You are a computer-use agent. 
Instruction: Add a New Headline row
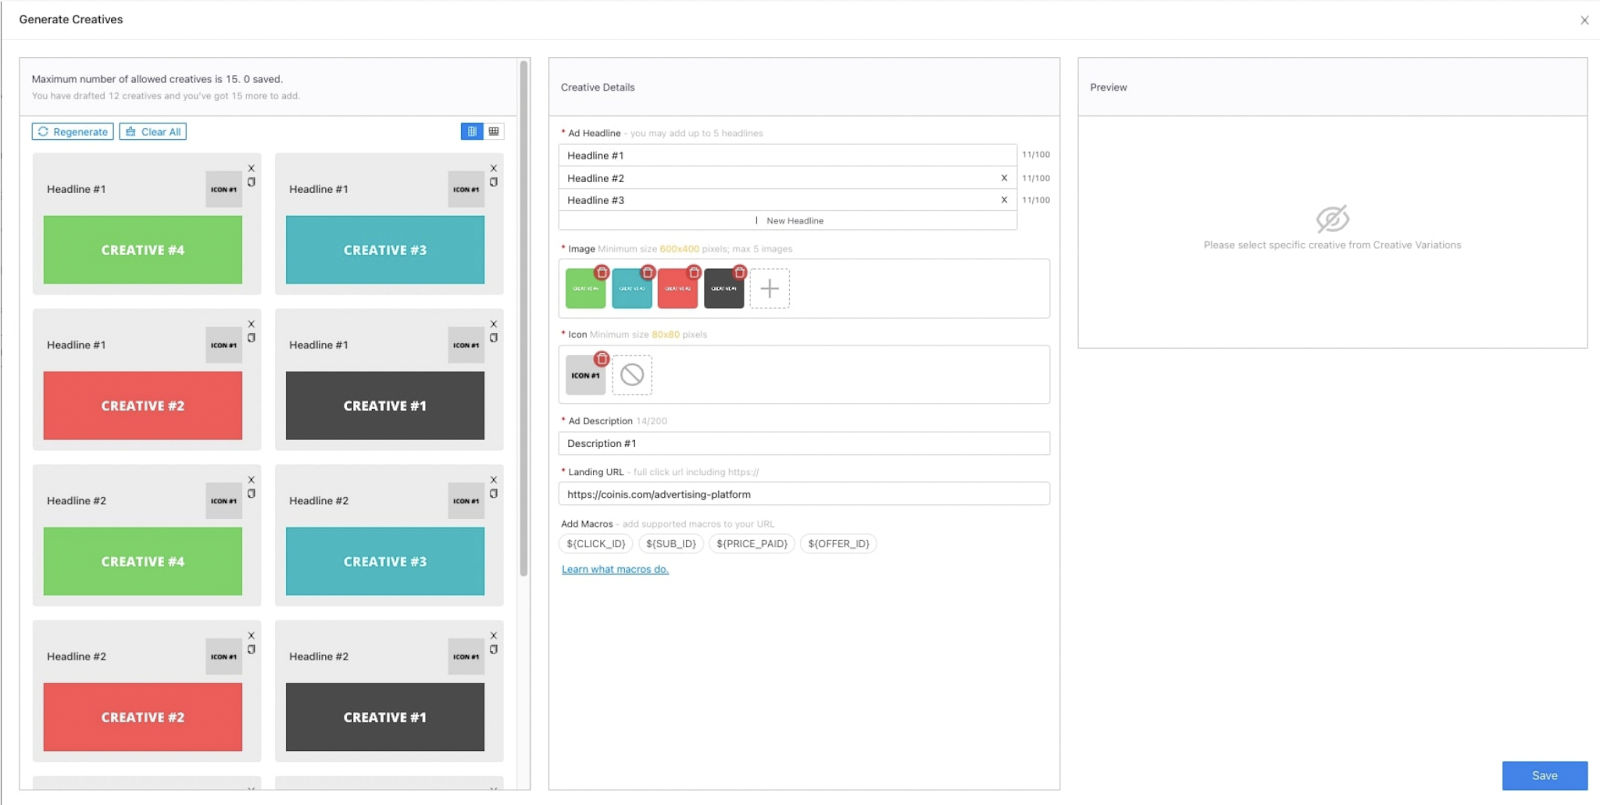point(788,221)
